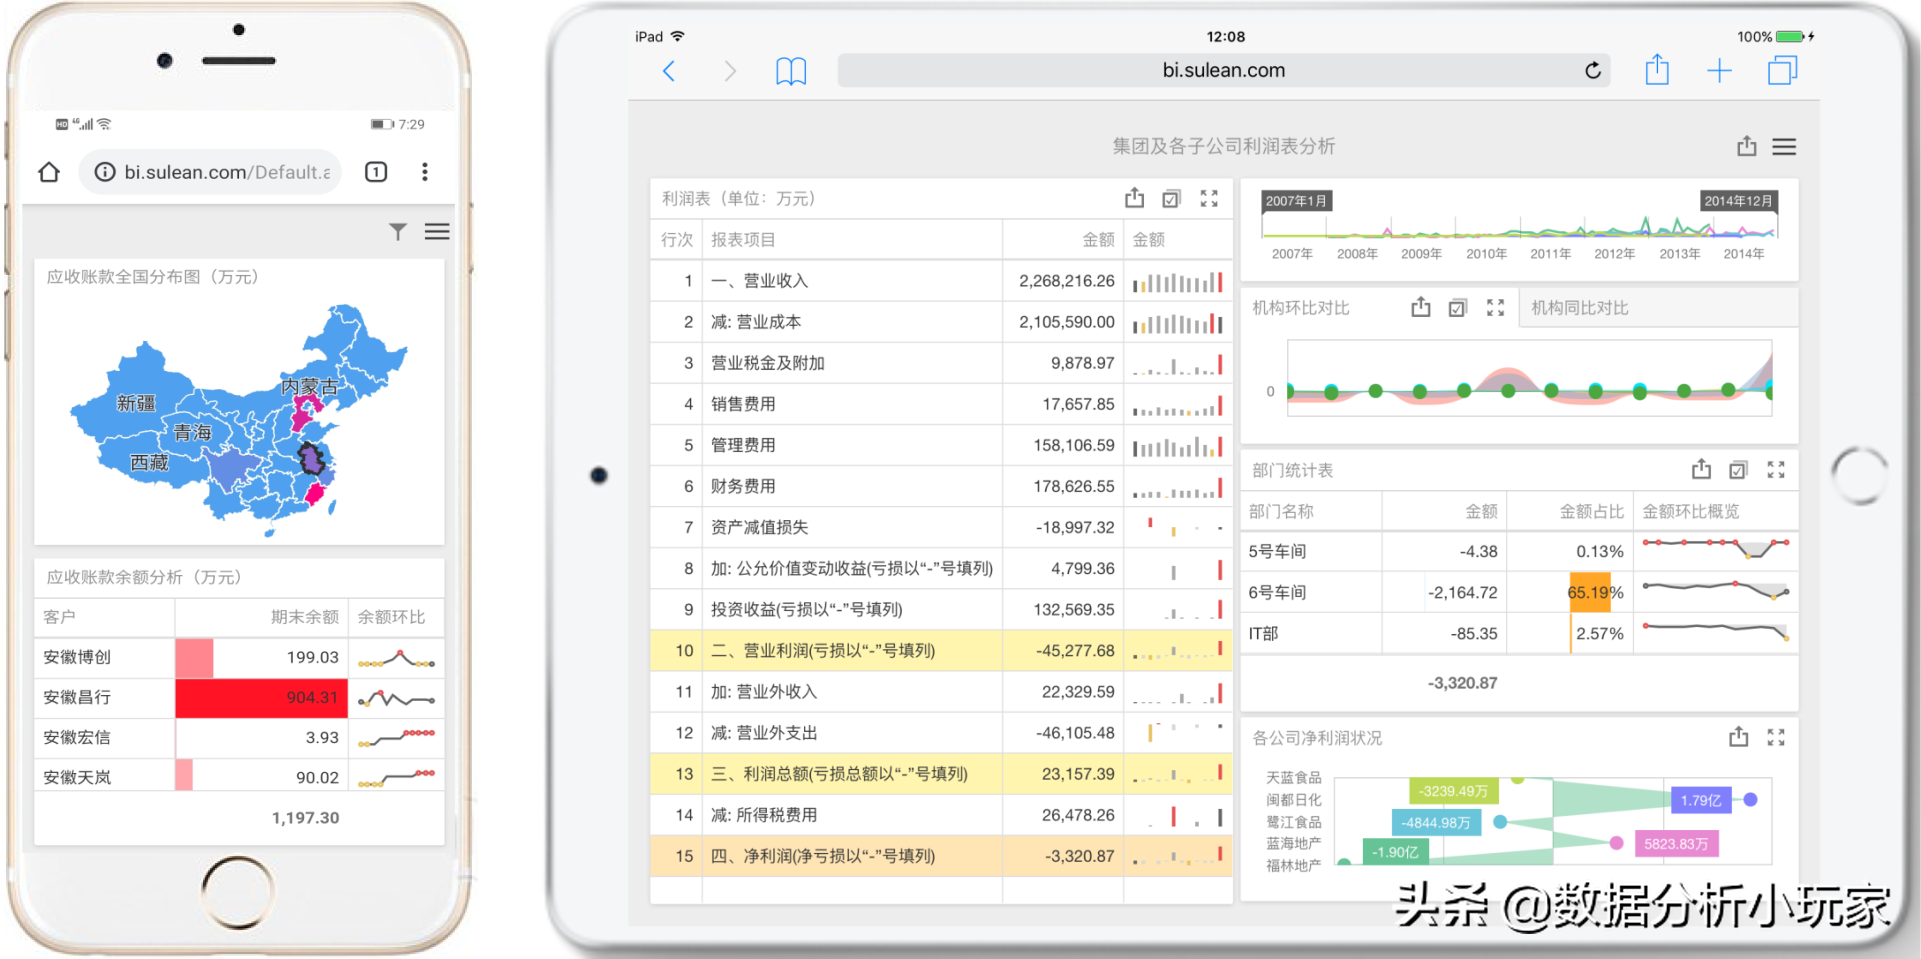Screen dimensions: 1921x959
Task: Select the 机构环比对比 tab
Action: tap(1300, 307)
